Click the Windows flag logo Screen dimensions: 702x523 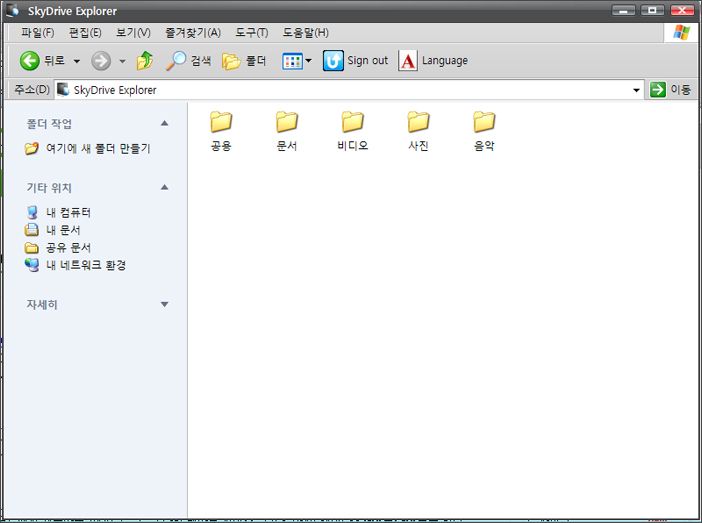click(x=681, y=32)
